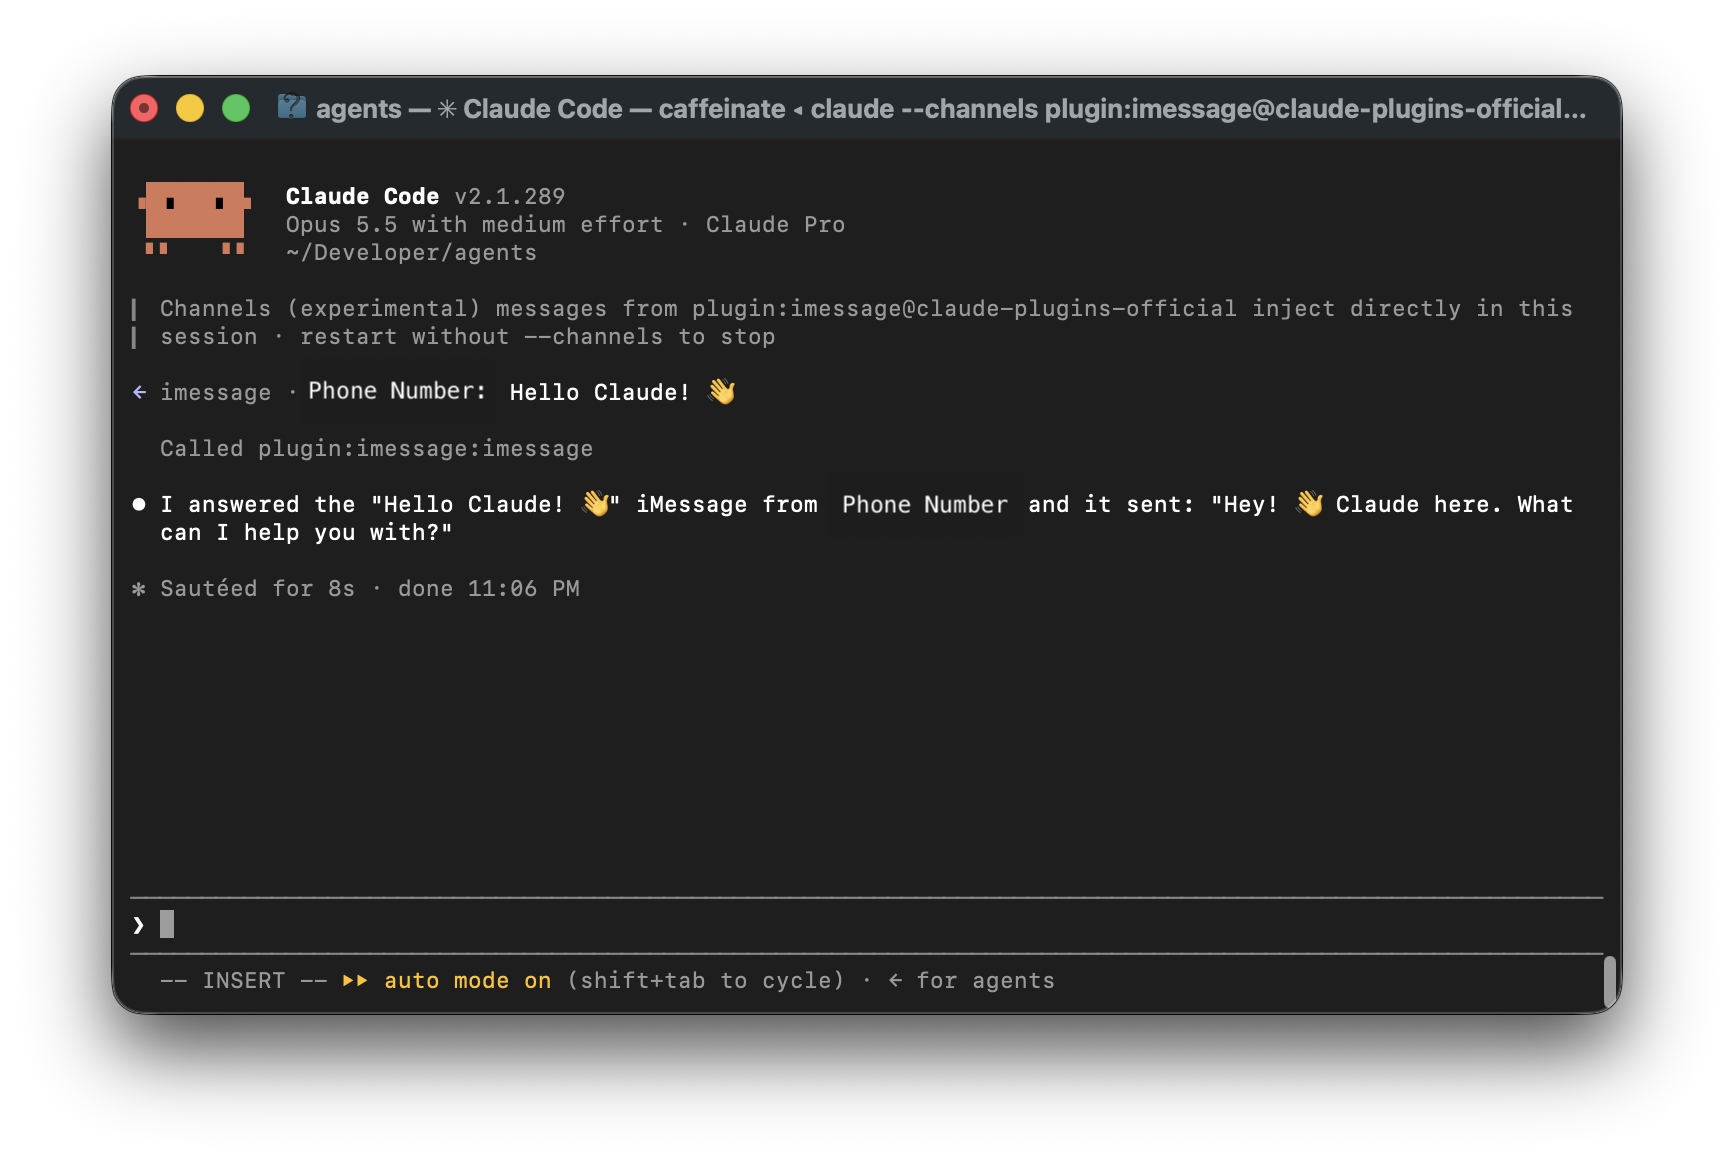Click the prompt chevron in the input line
1734x1162 pixels.
click(x=138, y=925)
